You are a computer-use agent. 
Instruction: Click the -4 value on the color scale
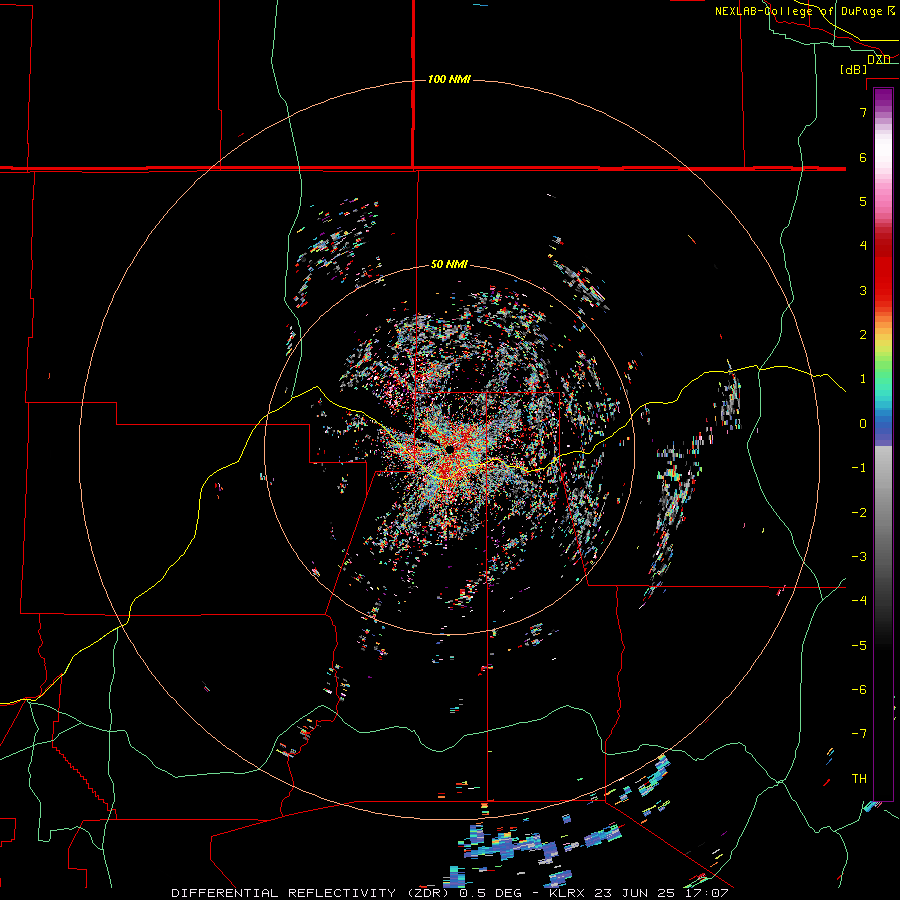pyautogui.click(x=859, y=601)
